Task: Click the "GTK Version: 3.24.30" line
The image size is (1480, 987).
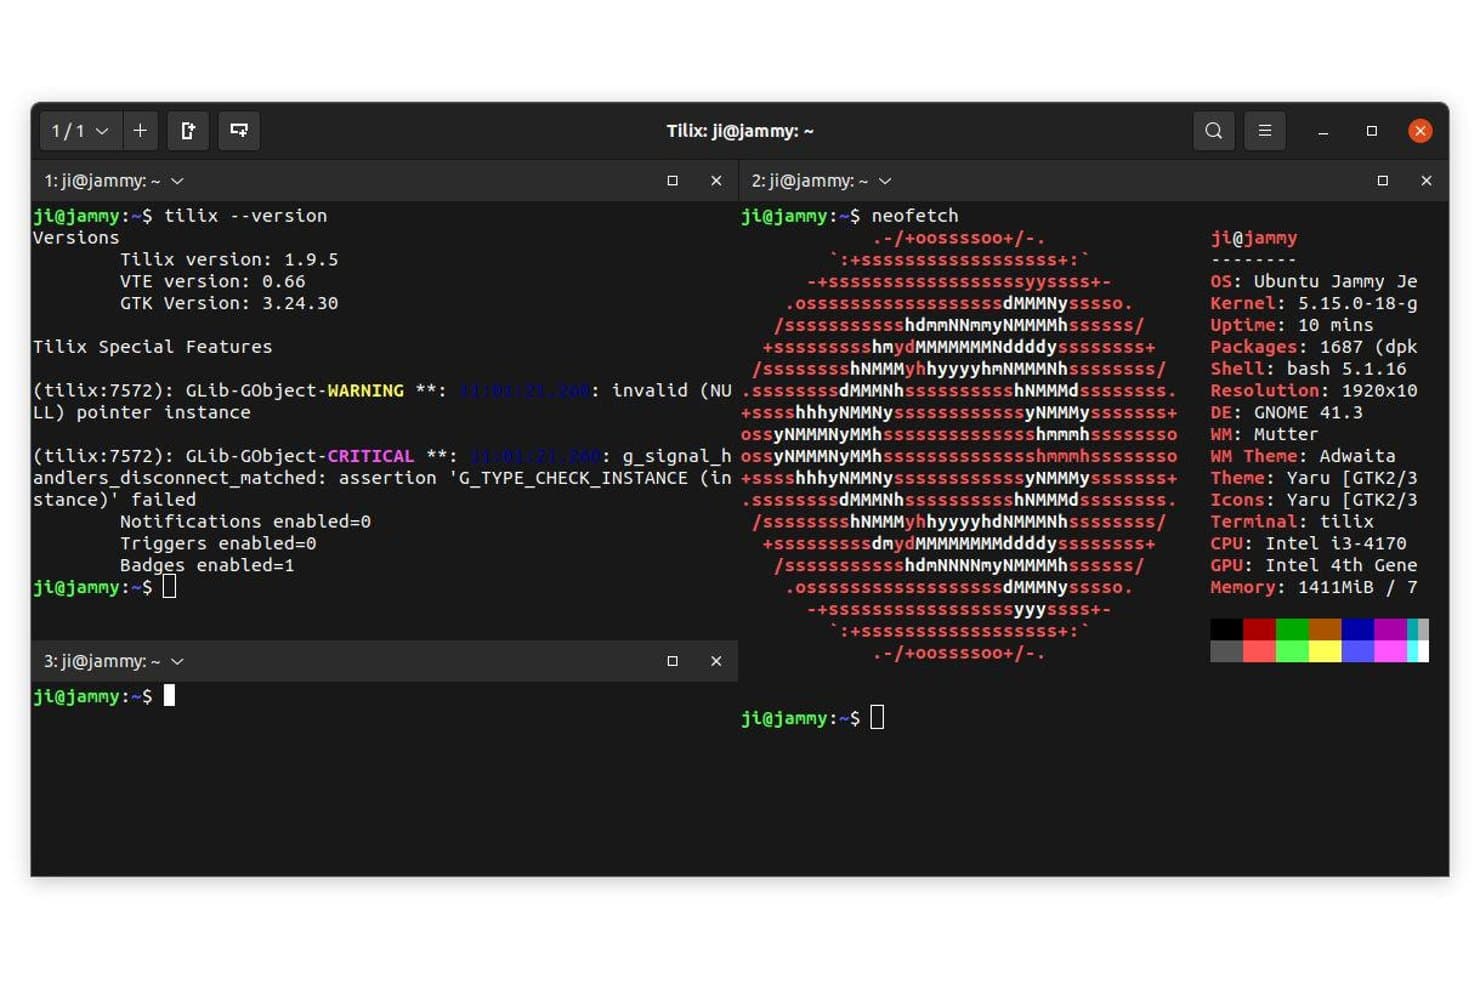Action: coord(229,303)
